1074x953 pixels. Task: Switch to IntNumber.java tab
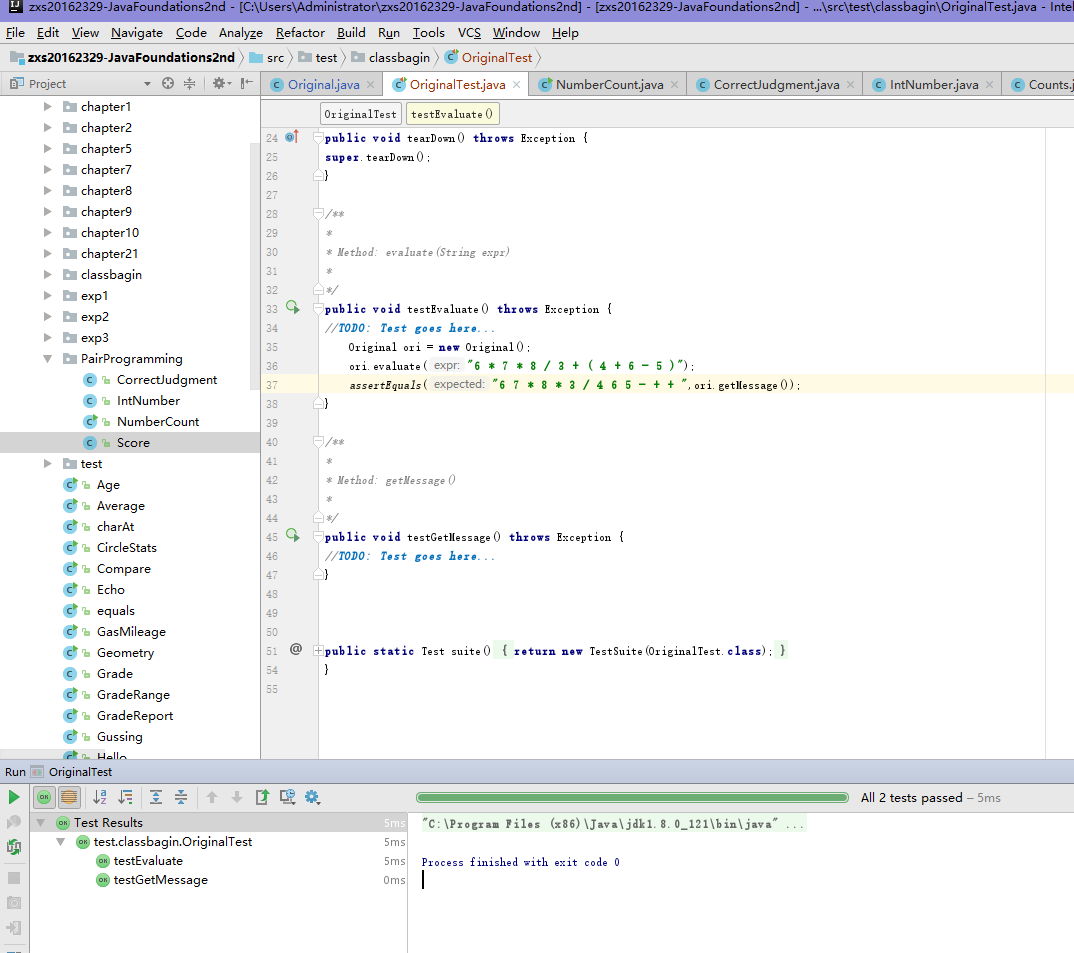(934, 84)
